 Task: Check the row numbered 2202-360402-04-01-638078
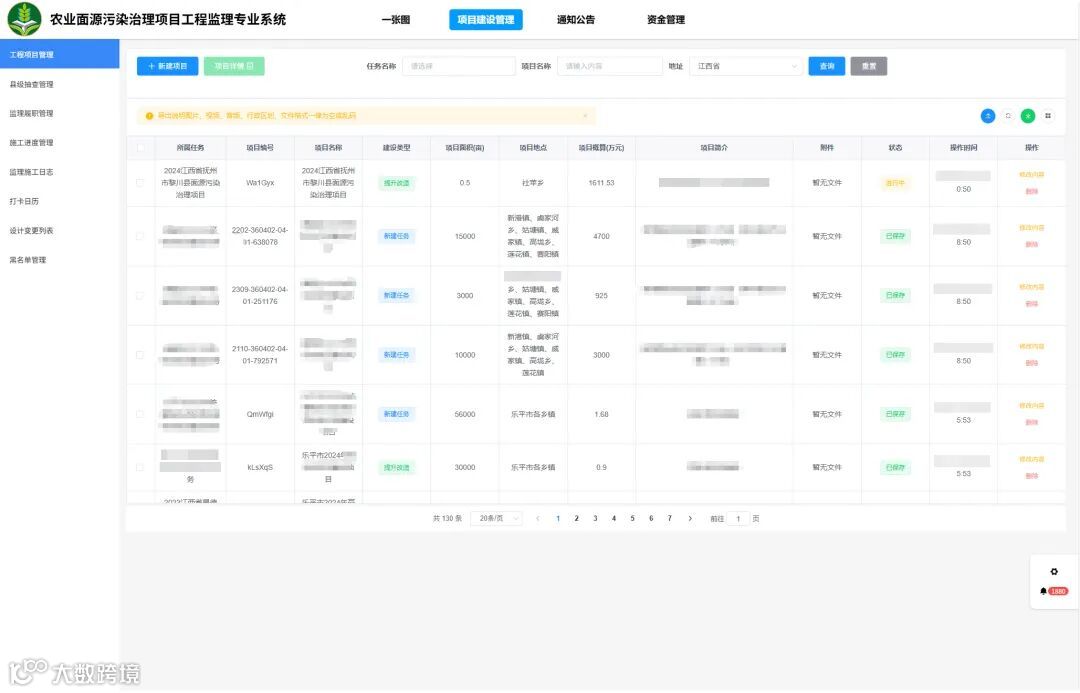coord(141,236)
